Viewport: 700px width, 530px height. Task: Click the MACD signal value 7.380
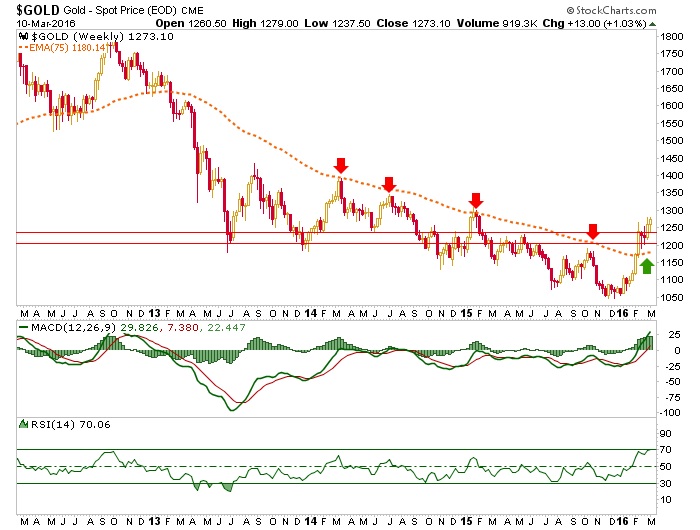(183, 328)
